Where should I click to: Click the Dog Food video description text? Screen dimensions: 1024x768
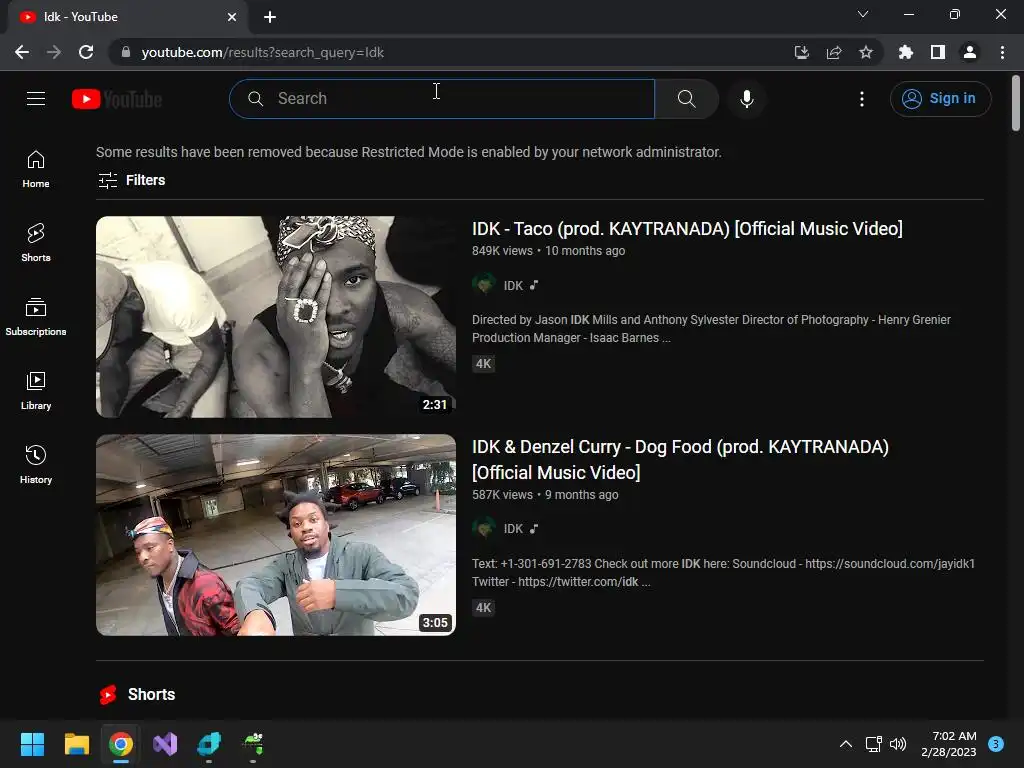pyautogui.click(x=724, y=573)
